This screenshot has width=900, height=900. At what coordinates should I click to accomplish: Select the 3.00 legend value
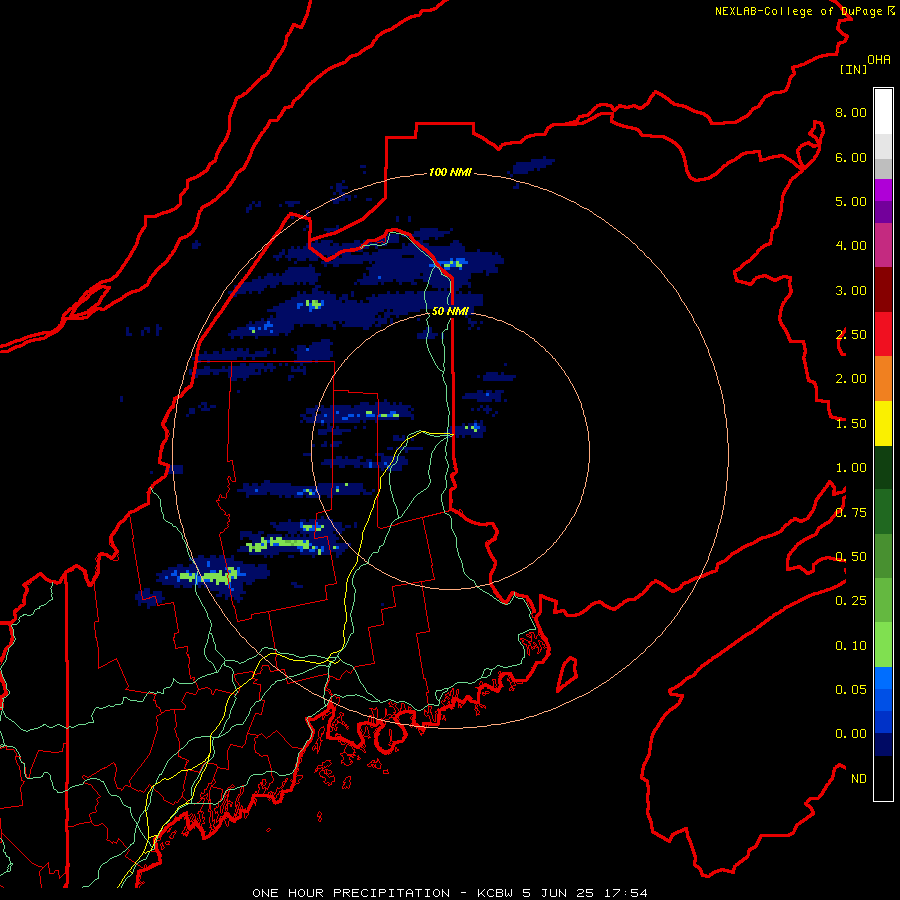851,290
